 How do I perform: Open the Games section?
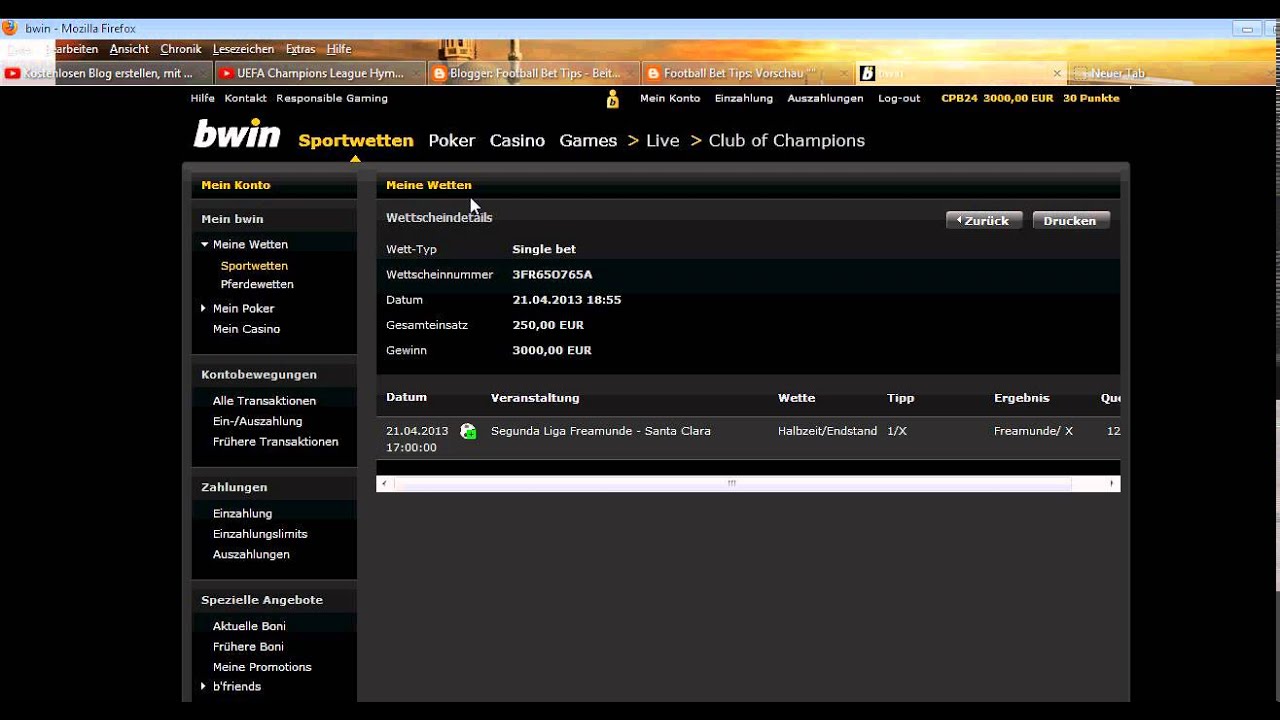click(x=588, y=141)
